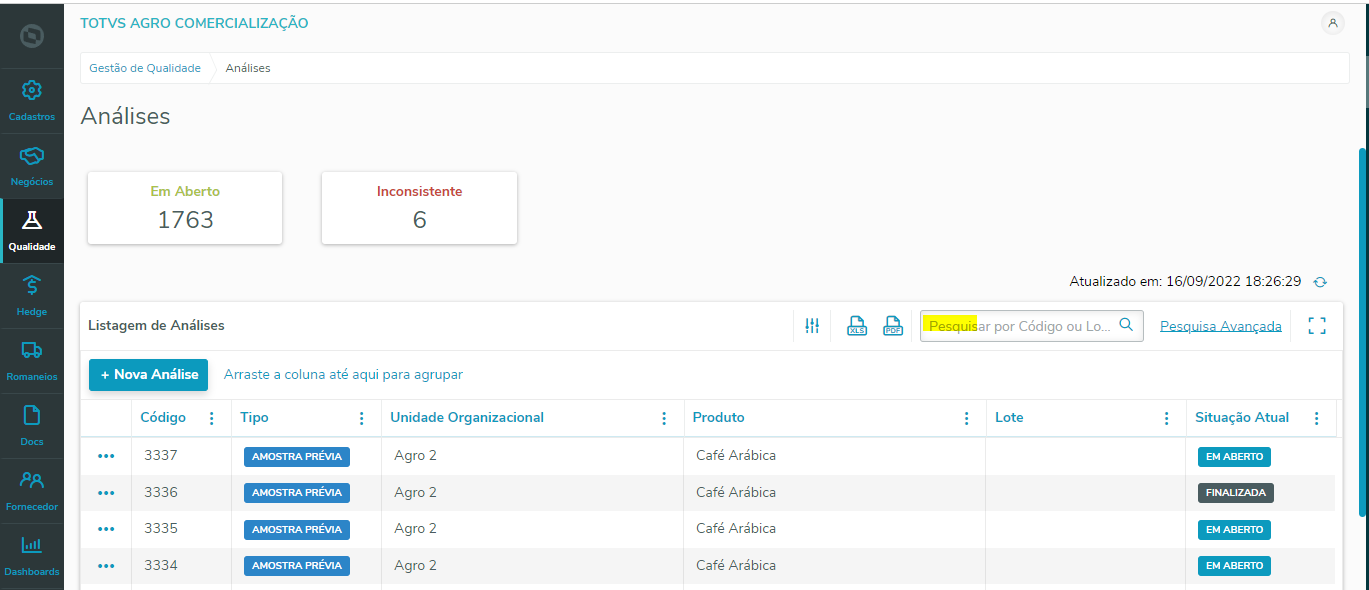This screenshot has height=590, width=1369.
Task: Click TOTVS AGRO COMERCIALIZAÇÃO title
Action: 194,23
